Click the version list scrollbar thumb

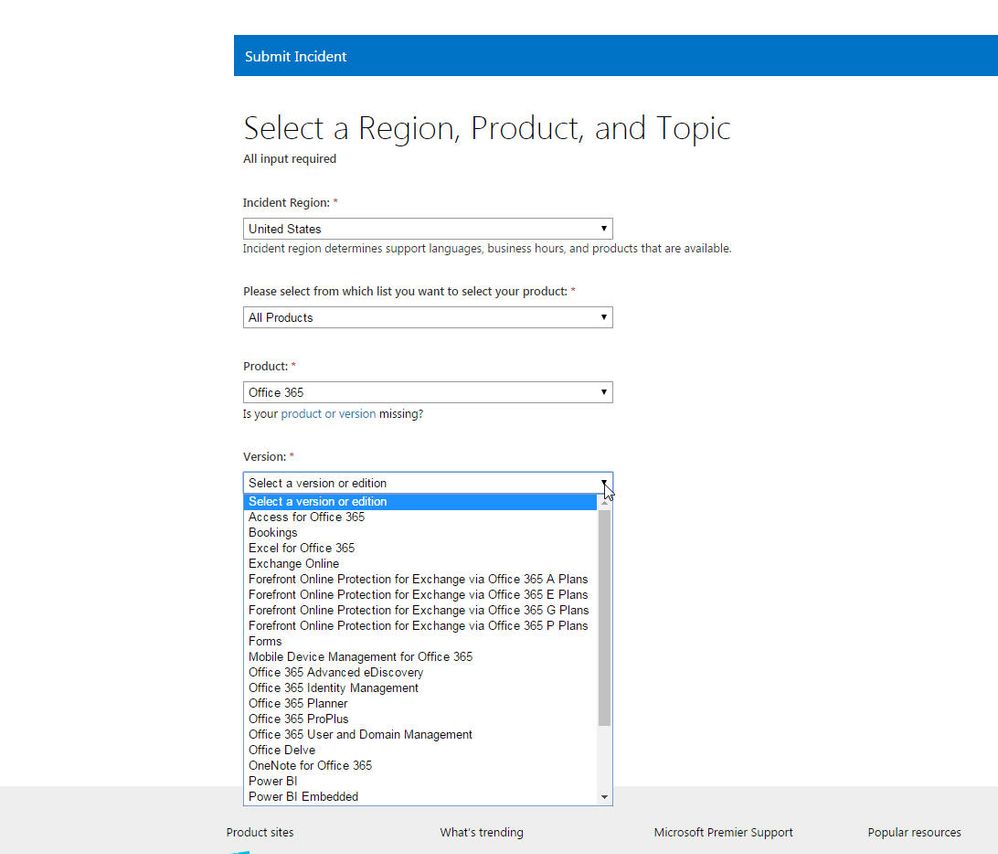point(604,617)
